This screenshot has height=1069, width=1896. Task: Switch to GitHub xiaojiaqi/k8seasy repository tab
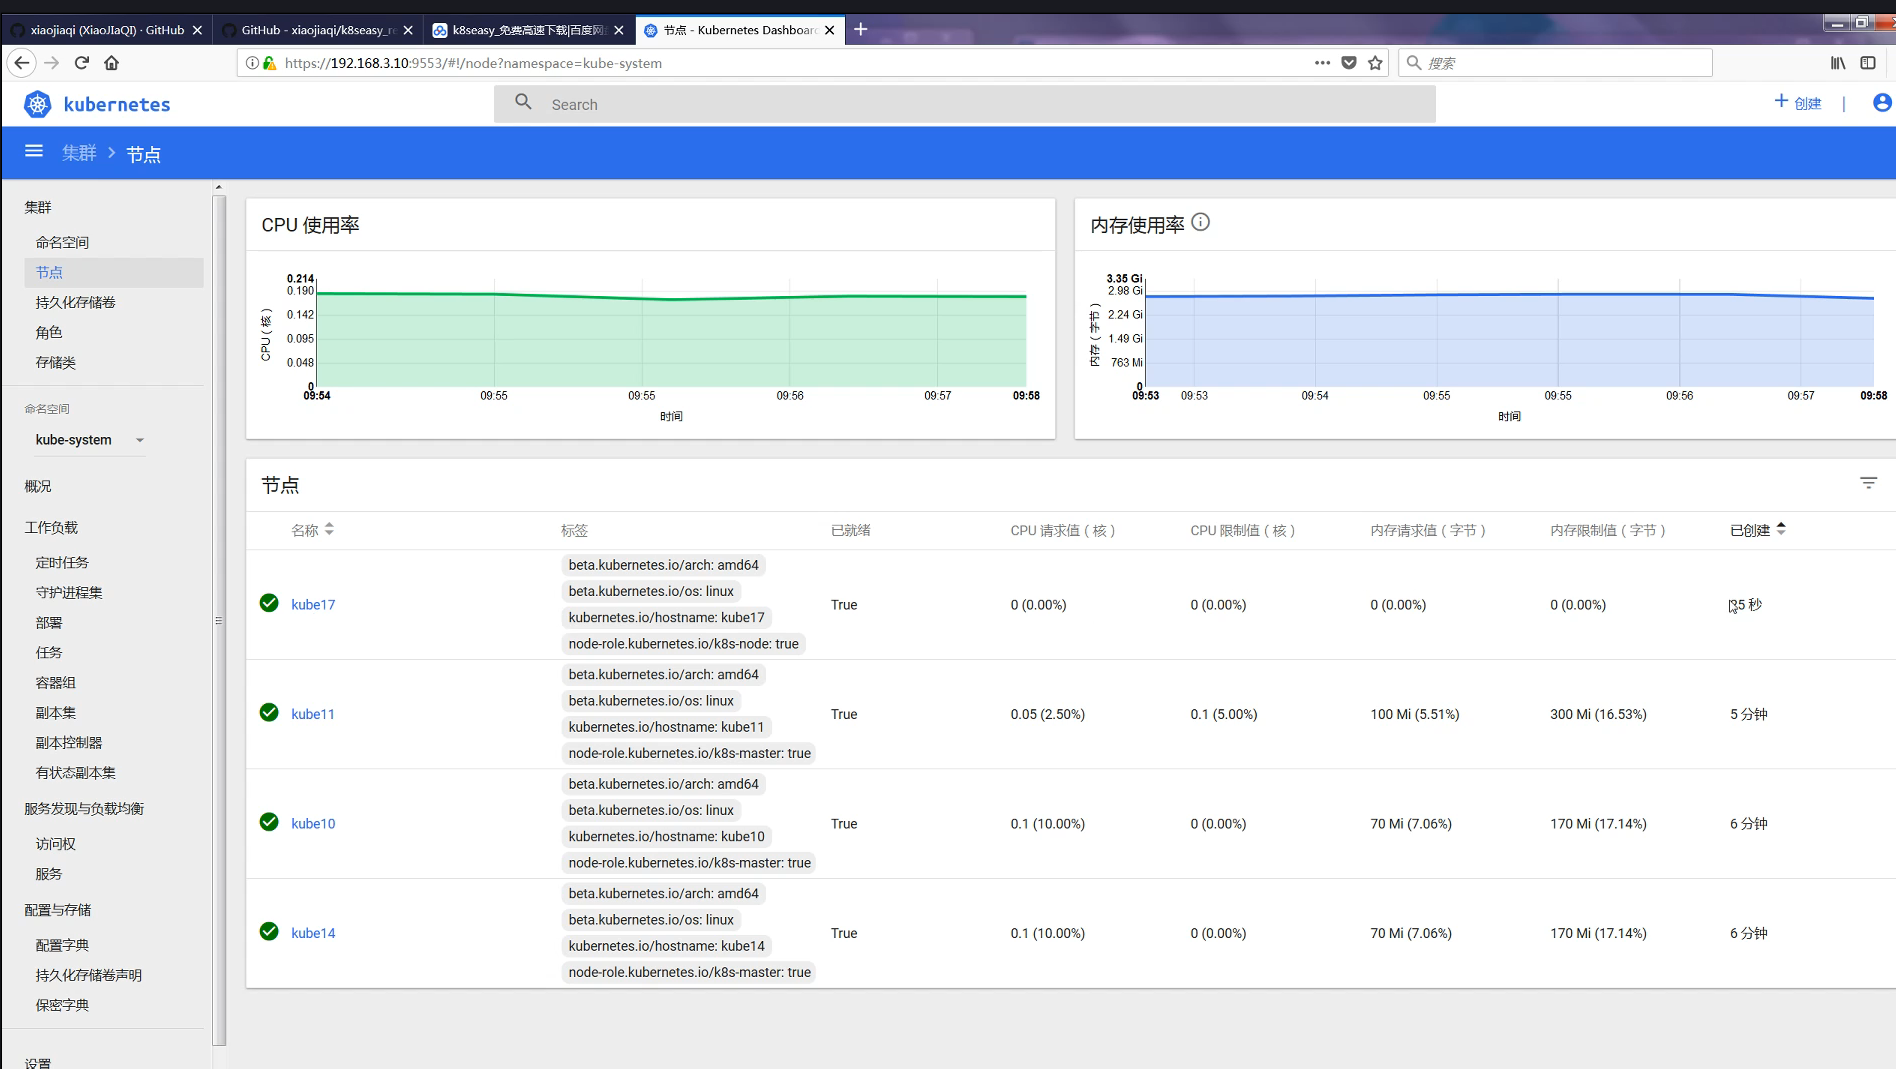coord(316,30)
